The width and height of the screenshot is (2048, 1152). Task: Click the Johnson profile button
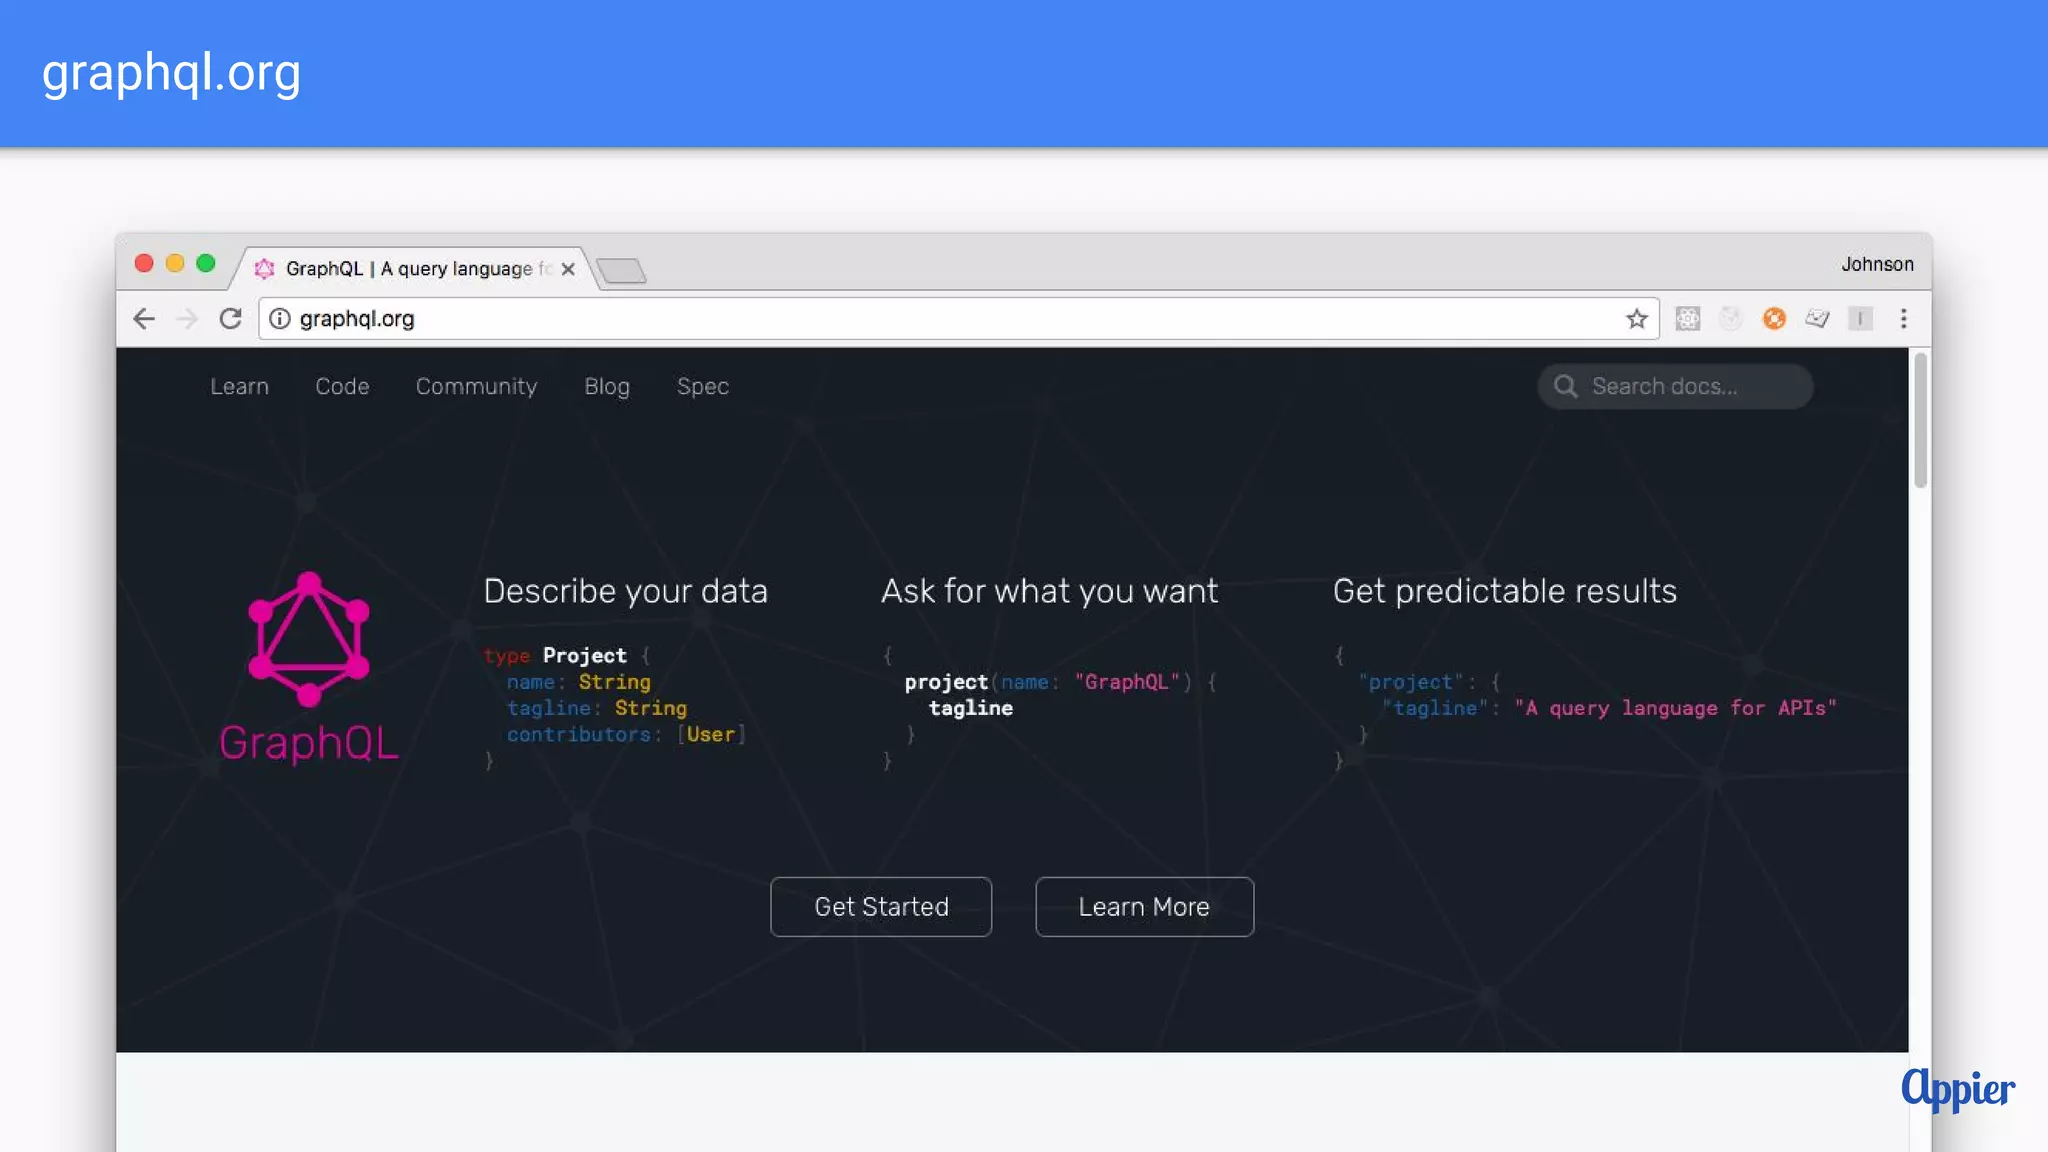(1877, 264)
